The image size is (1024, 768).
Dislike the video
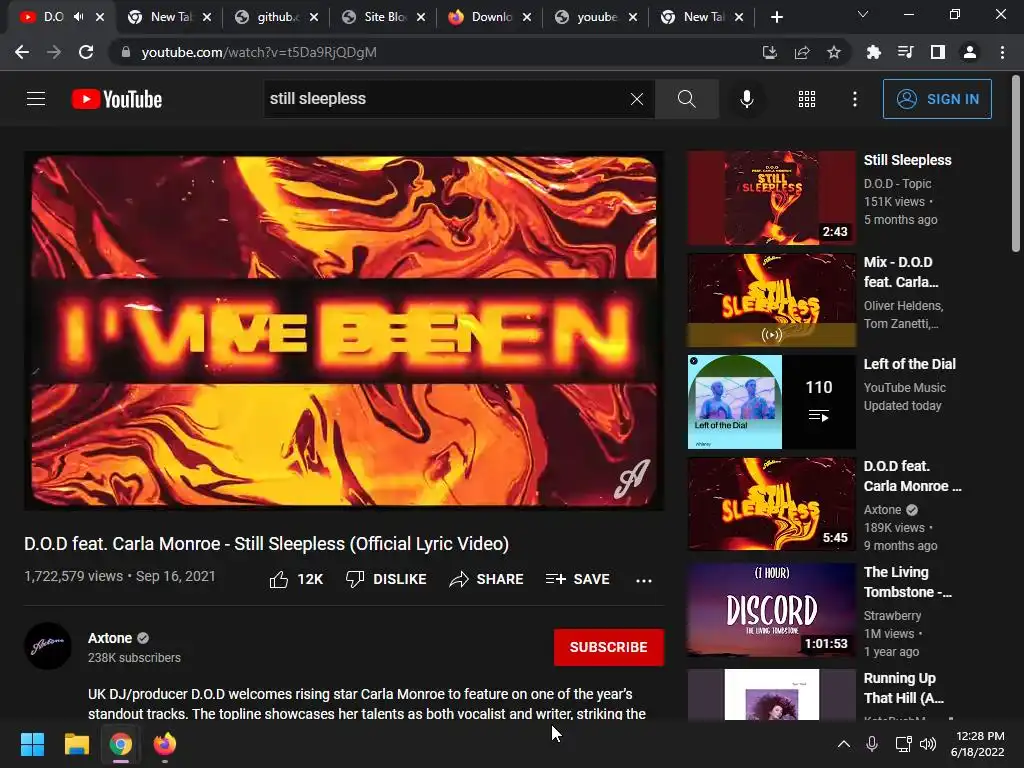pyautogui.click(x=386, y=579)
